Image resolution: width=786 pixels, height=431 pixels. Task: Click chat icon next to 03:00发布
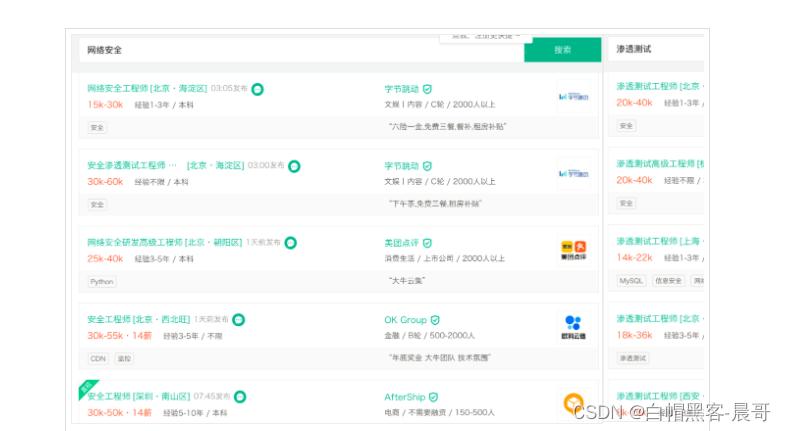coord(294,166)
